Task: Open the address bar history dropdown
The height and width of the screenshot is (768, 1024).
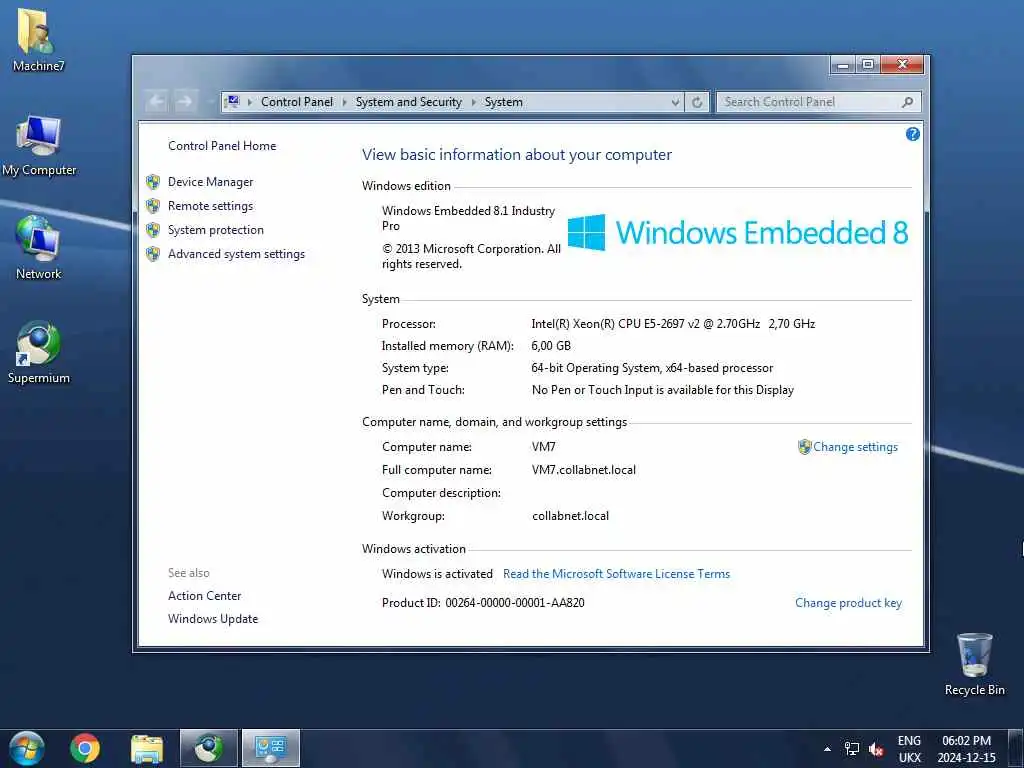Action: click(x=675, y=102)
